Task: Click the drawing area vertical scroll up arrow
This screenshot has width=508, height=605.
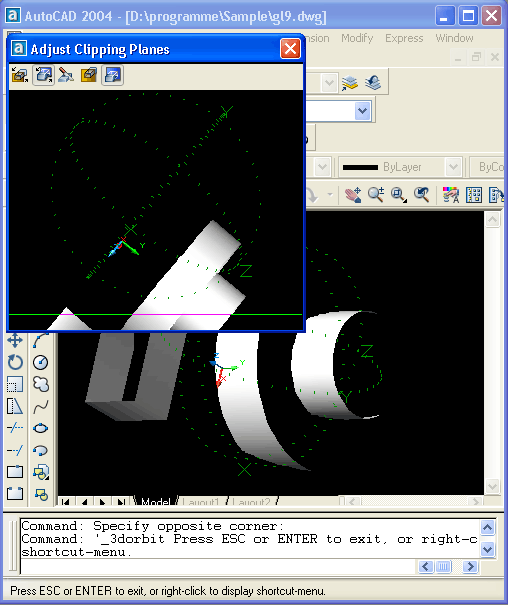Action: click(493, 220)
